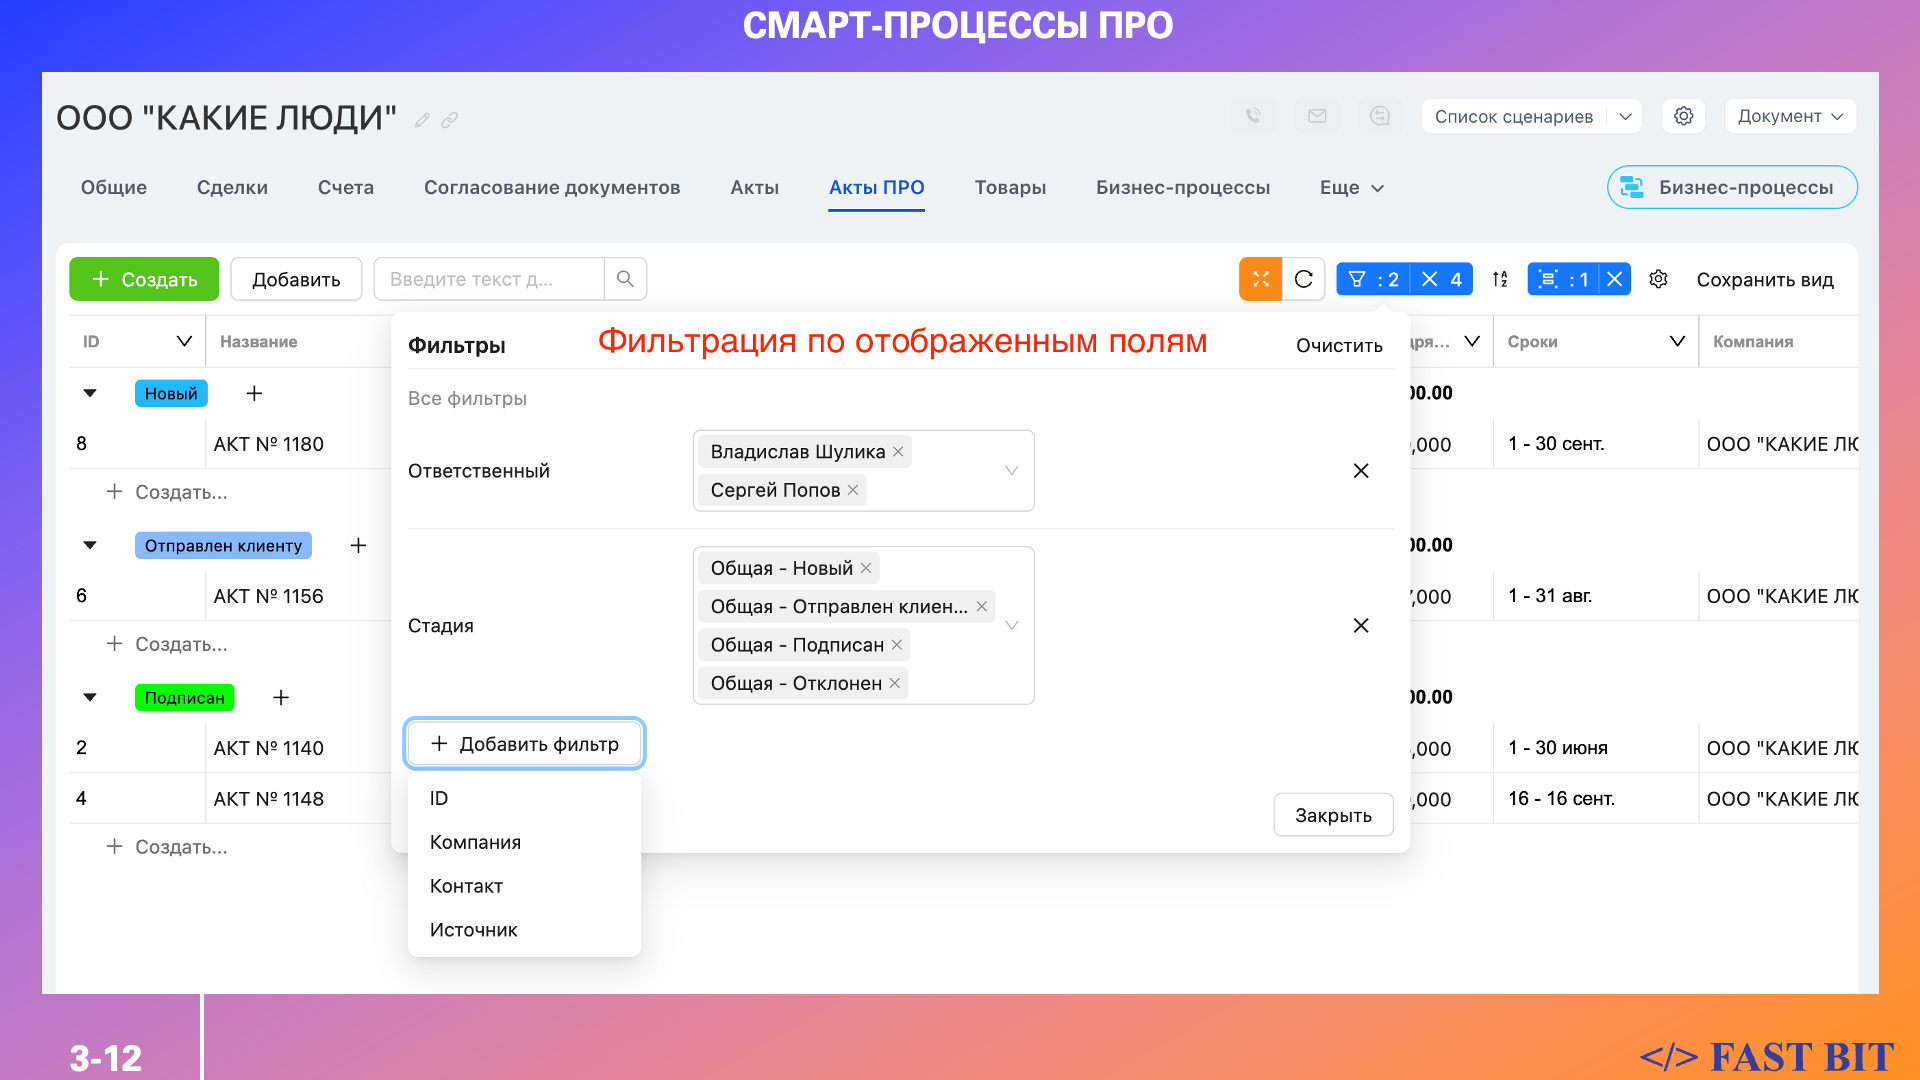Screen dimensions: 1920x1080
Task: Collapse the Новый stage group
Action: 90,393
